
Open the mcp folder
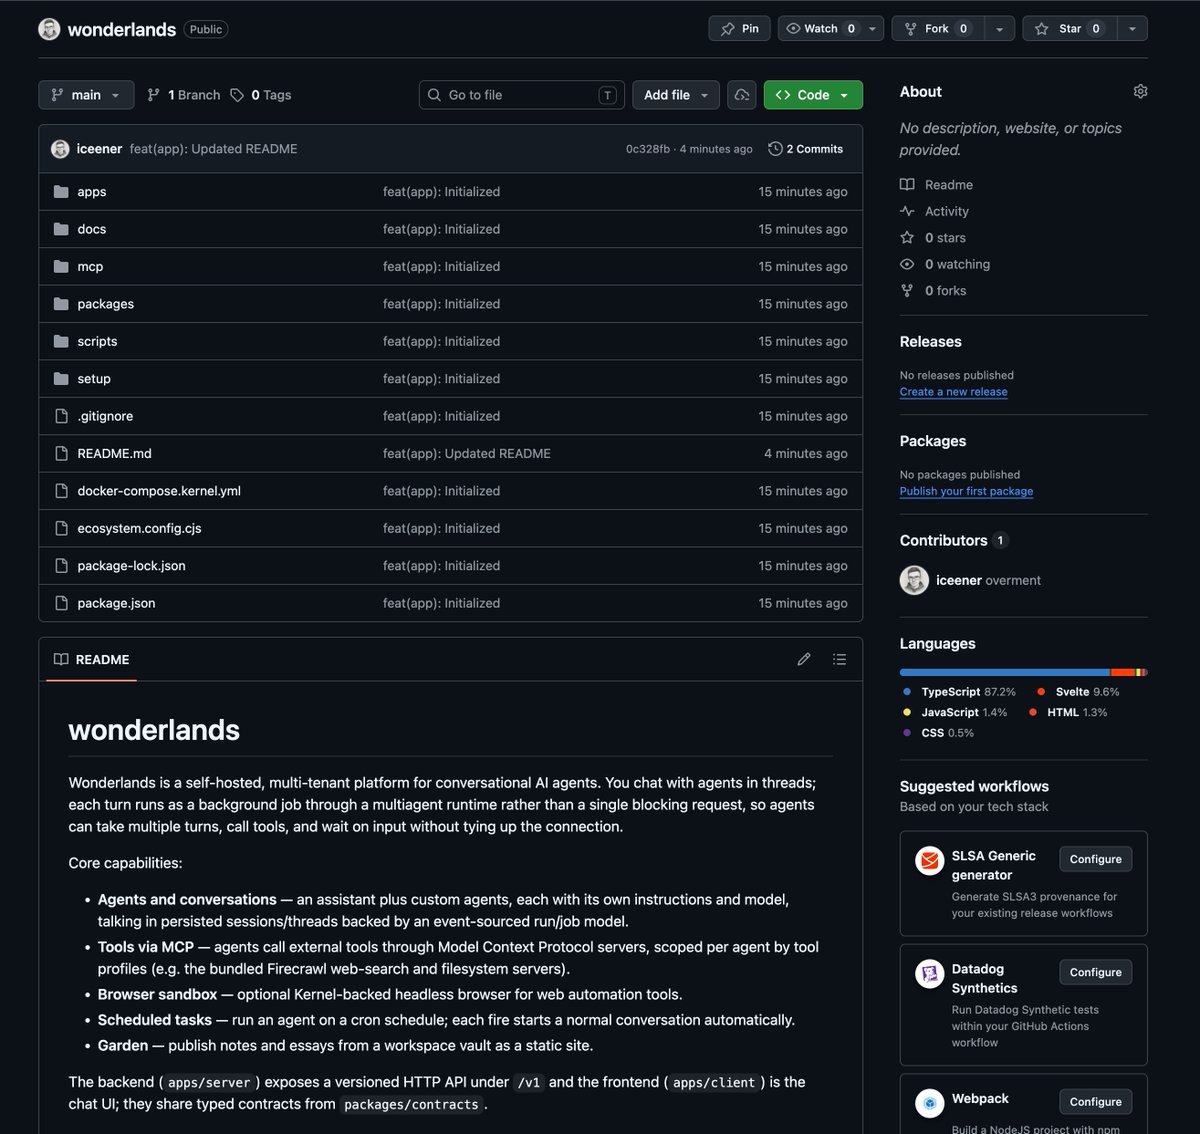point(90,267)
